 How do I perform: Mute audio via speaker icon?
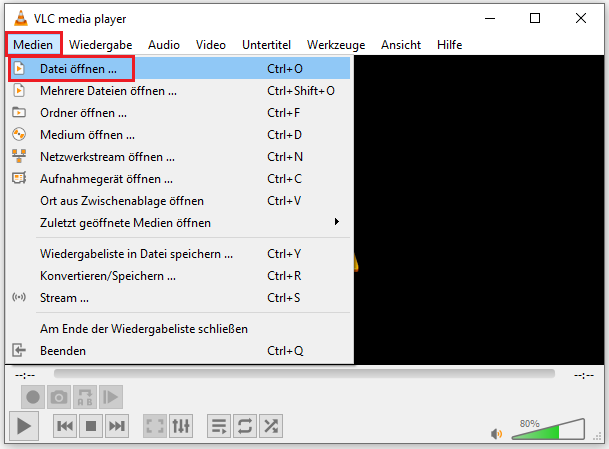[496, 433]
